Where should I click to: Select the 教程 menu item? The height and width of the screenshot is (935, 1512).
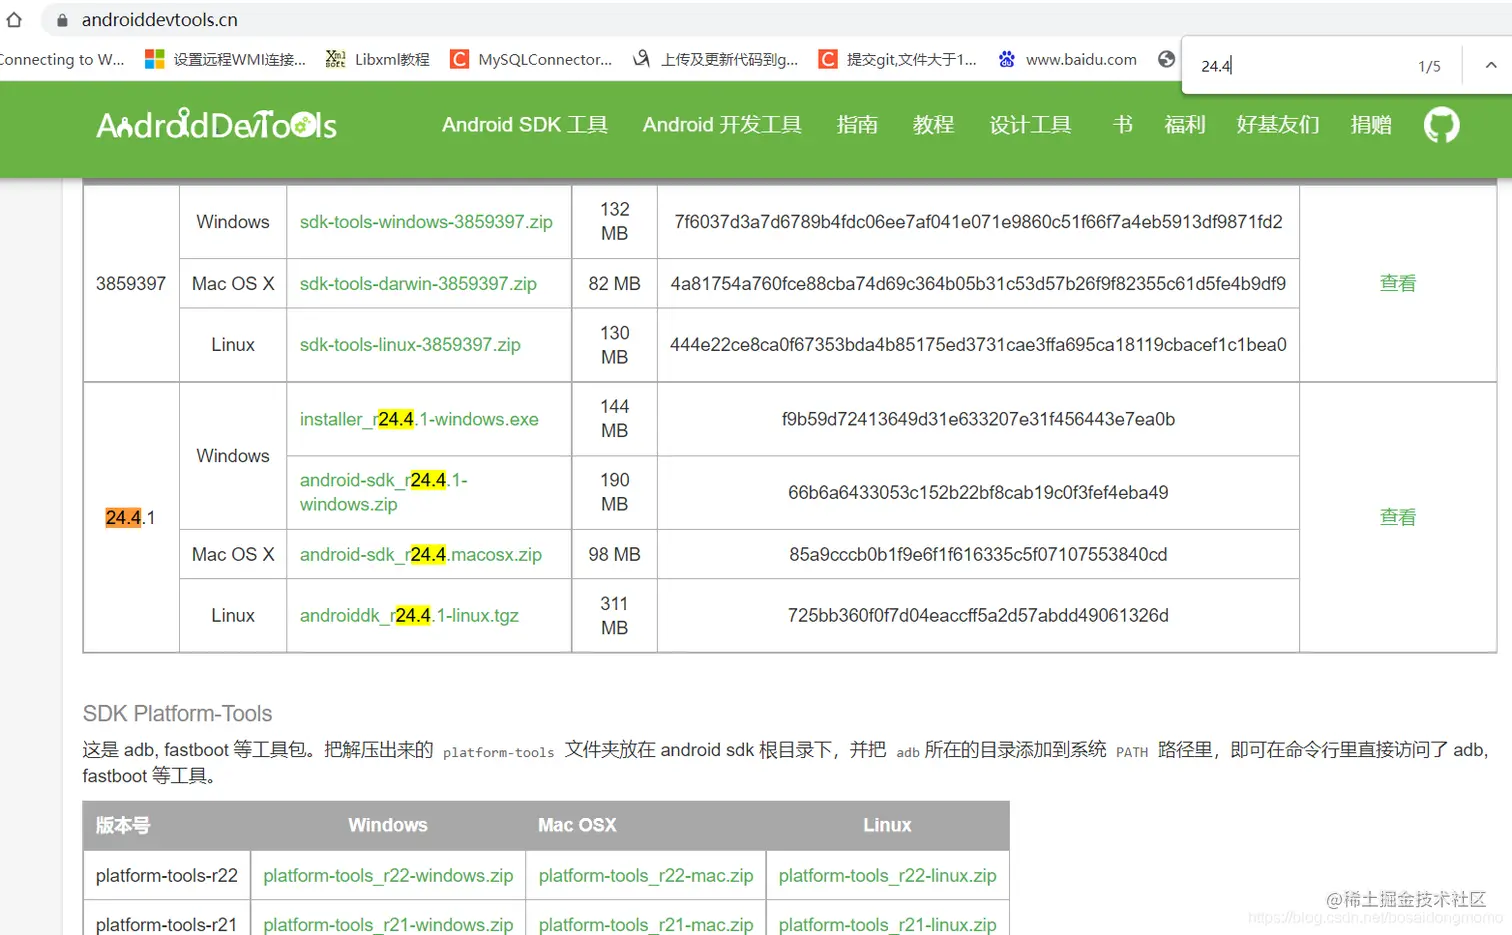[932, 125]
